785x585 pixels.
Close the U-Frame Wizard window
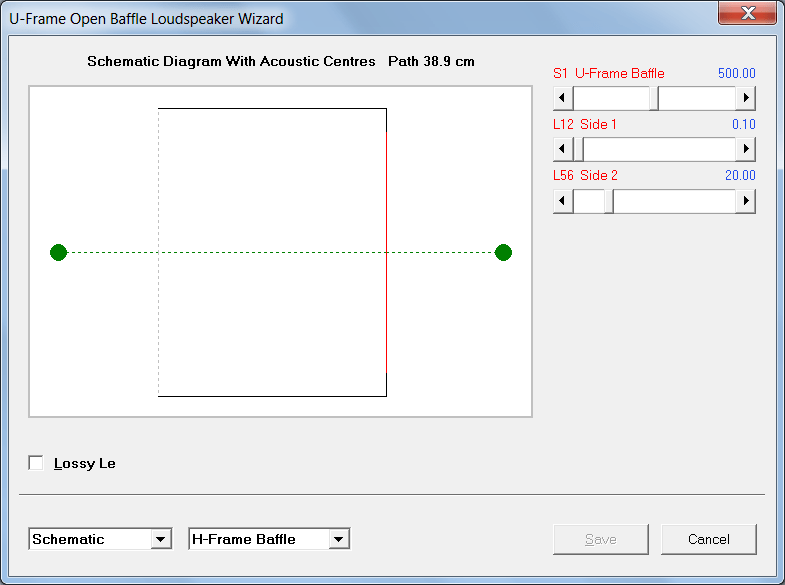pyautogui.click(x=747, y=13)
